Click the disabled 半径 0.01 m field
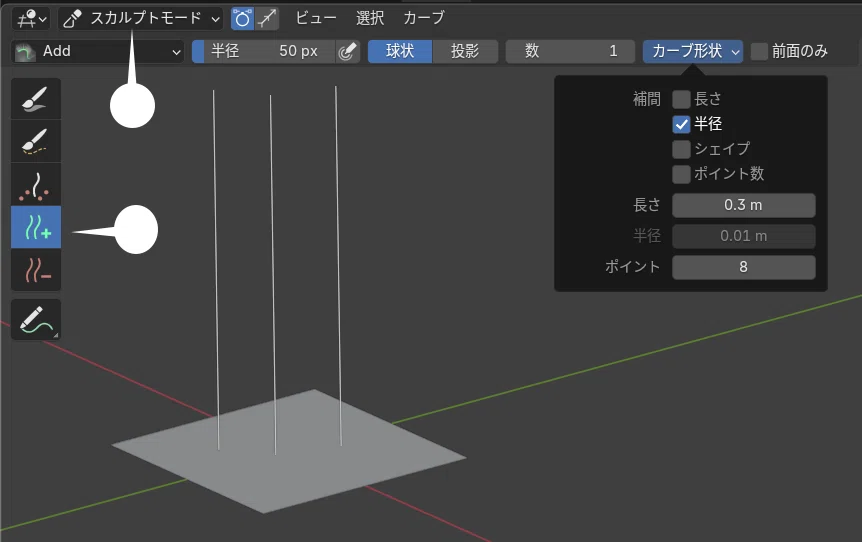 pyautogui.click(x=743, y=236)
